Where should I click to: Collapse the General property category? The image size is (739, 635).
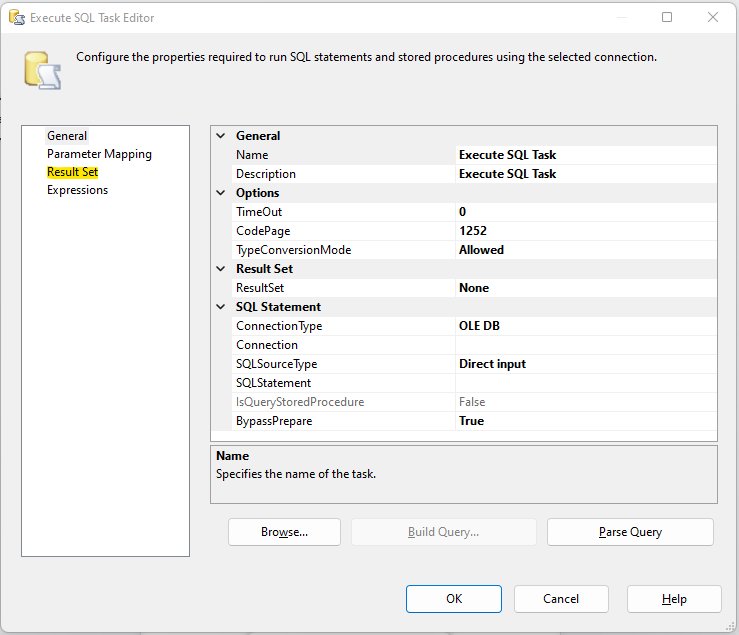tap(221, 136)
